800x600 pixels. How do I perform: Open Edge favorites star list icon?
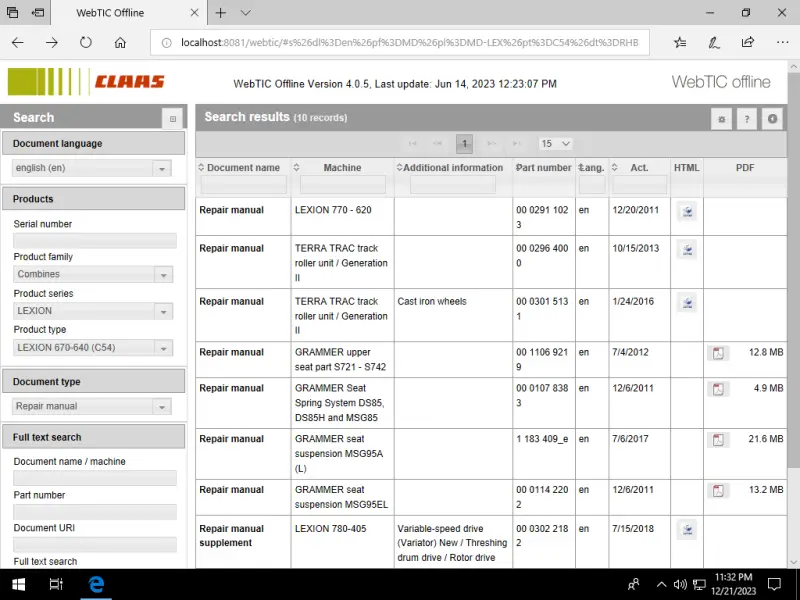point(680,43)
